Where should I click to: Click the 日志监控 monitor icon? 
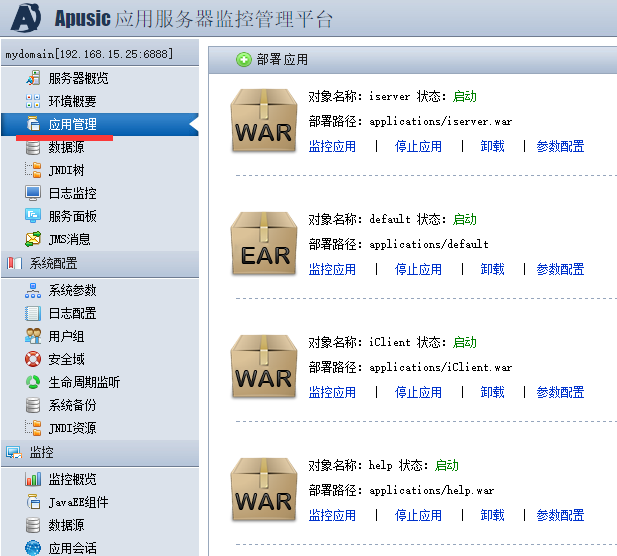pyautogui.click(x=33, y=193)
